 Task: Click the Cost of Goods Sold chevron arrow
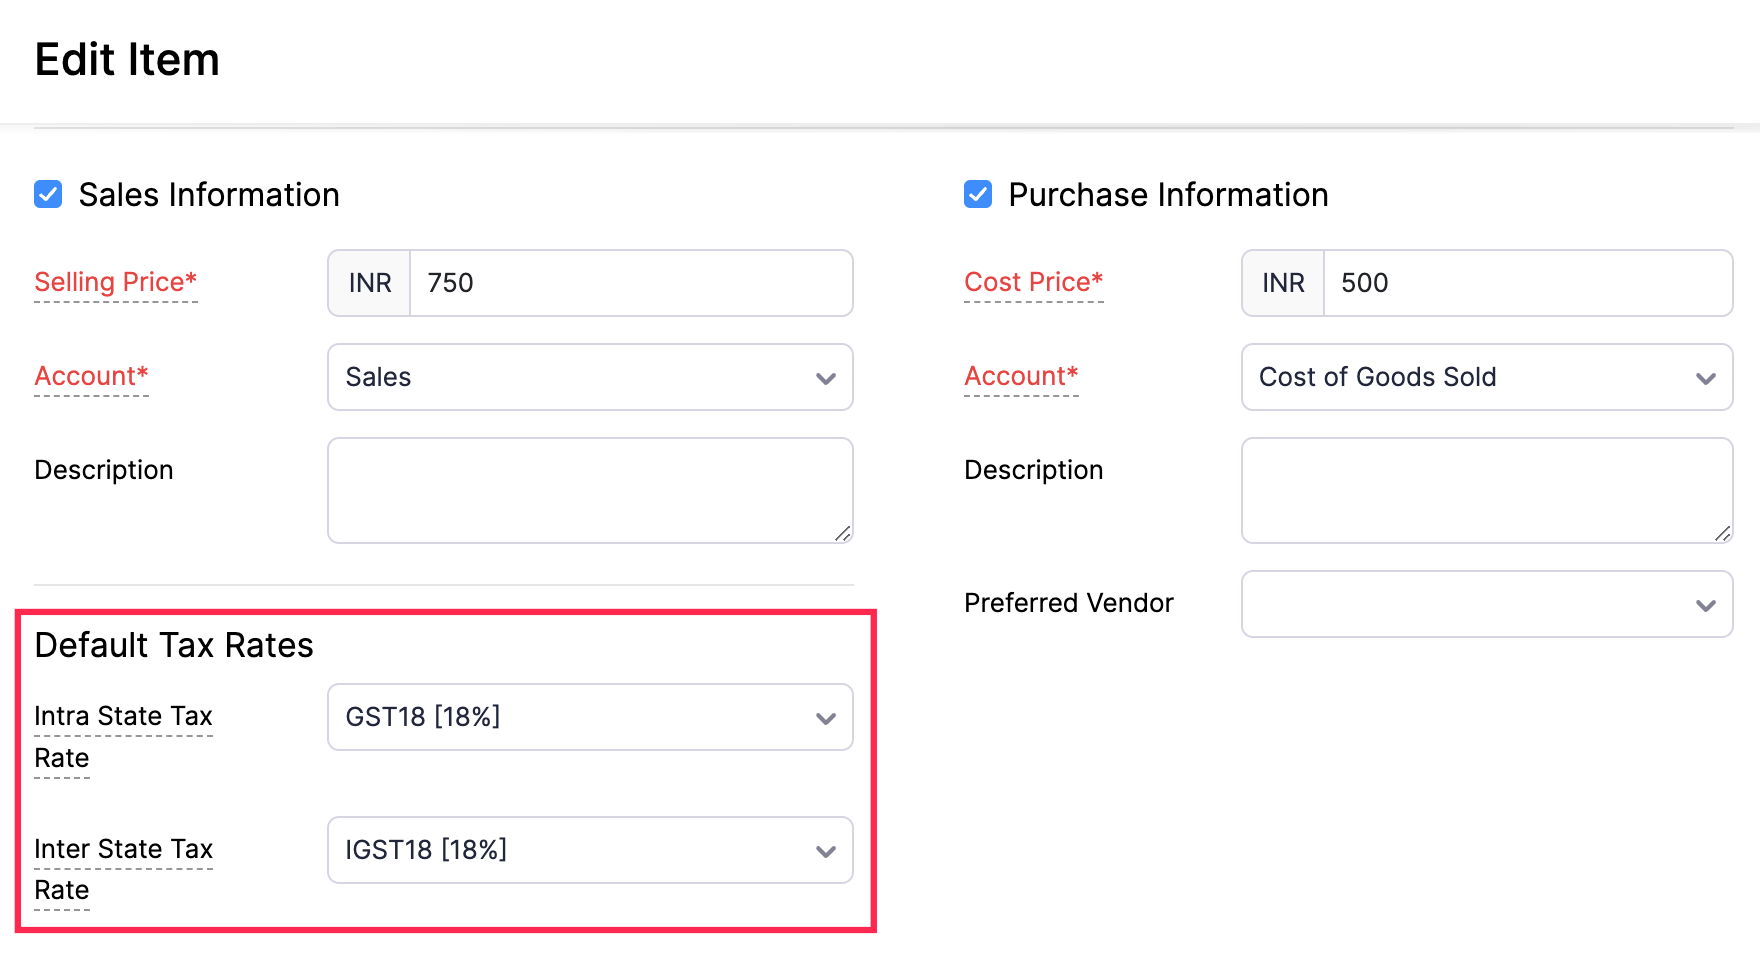[x=1706, y=377]
